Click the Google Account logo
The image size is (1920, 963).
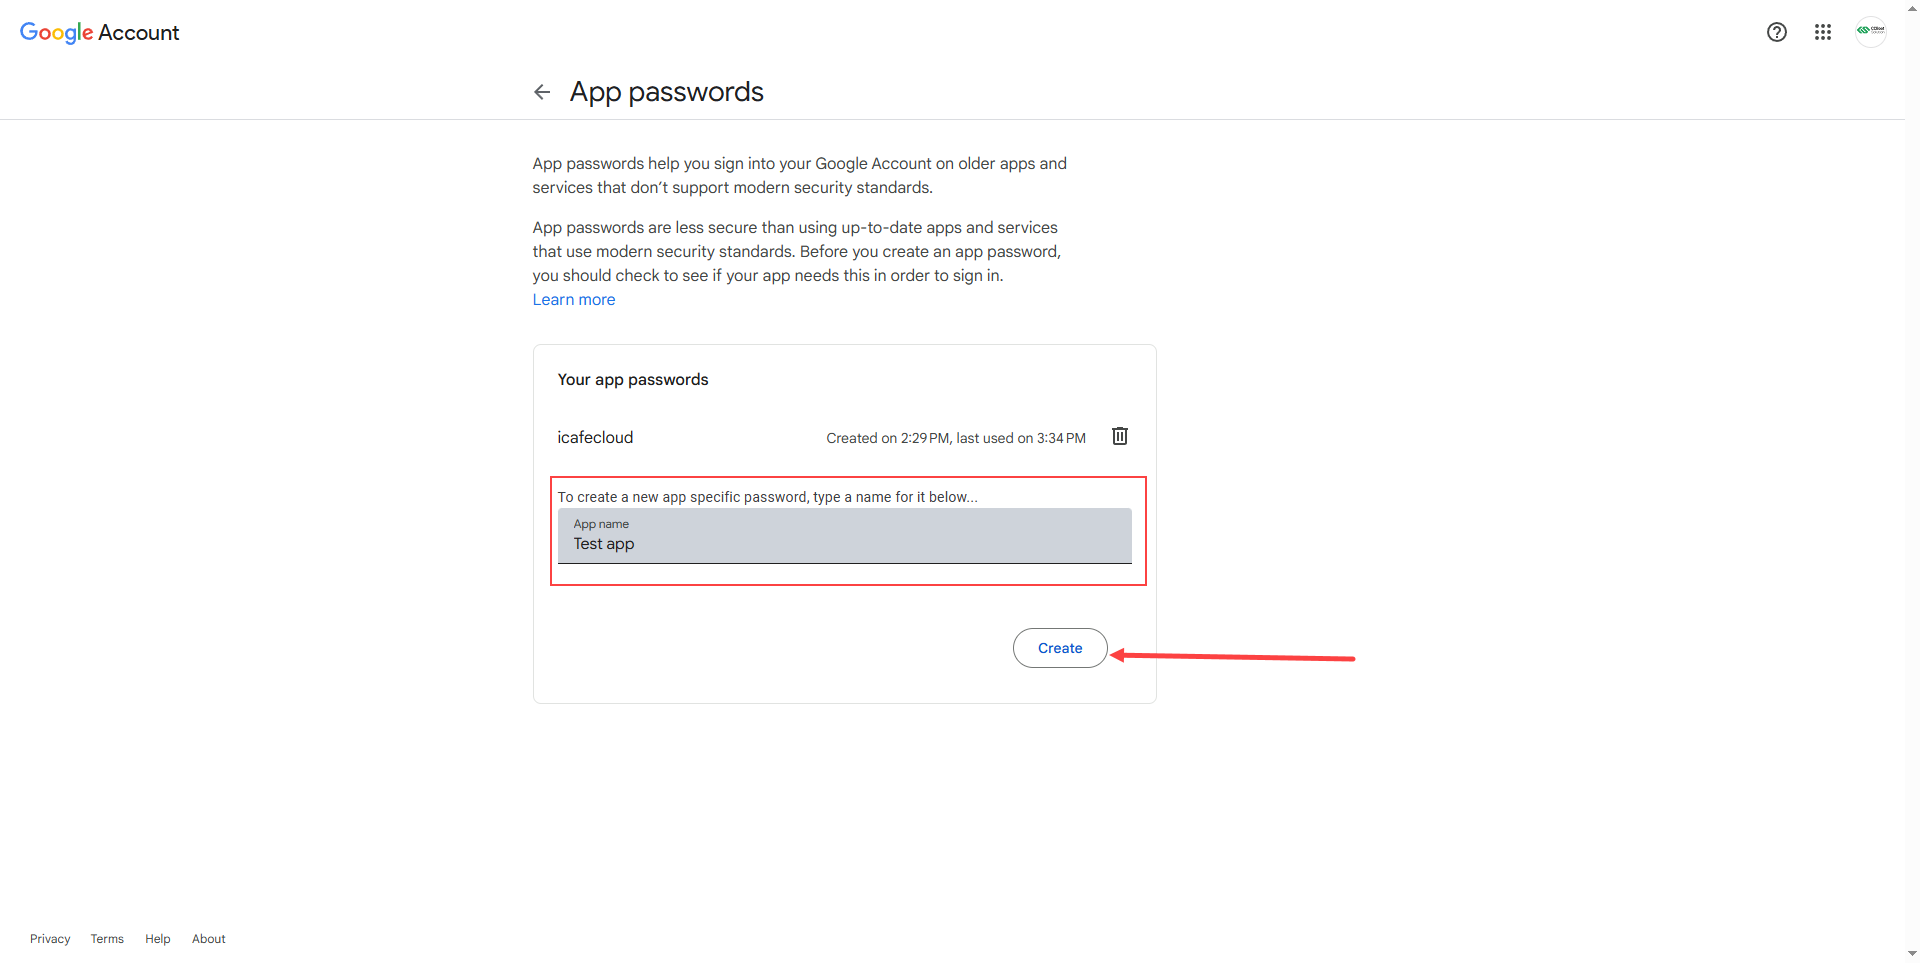pyautogui.click(x=99, y=32)
